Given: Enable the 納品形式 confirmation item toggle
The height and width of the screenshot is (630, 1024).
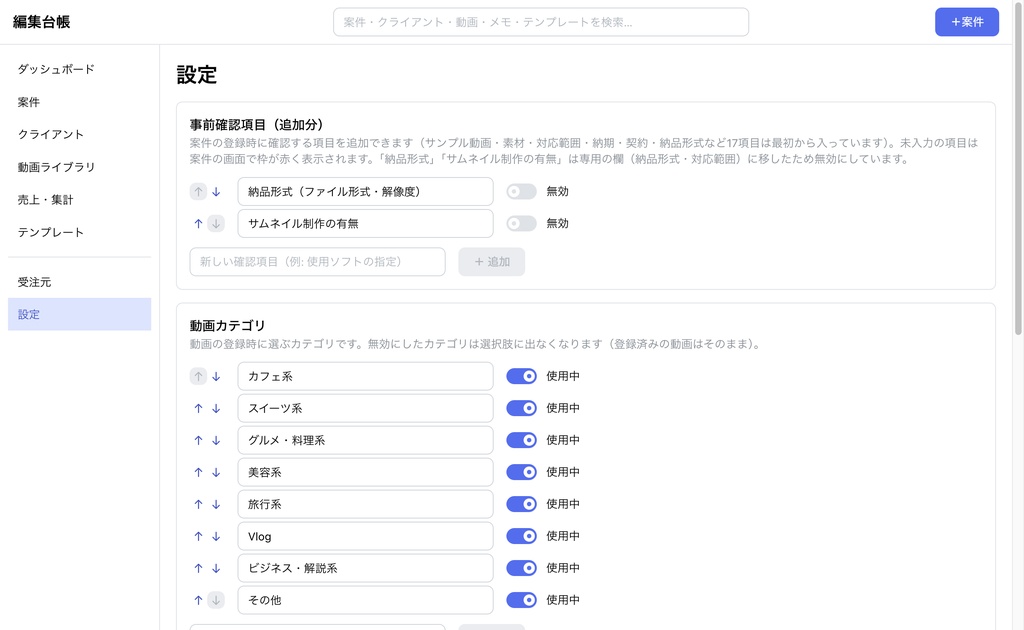Looking at the screenshot, I should point(521,191).
